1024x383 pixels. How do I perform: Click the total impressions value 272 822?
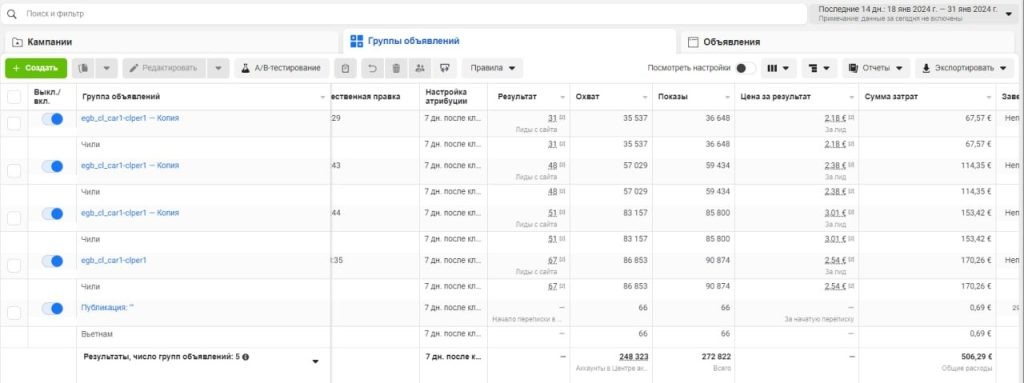point(716,357)
